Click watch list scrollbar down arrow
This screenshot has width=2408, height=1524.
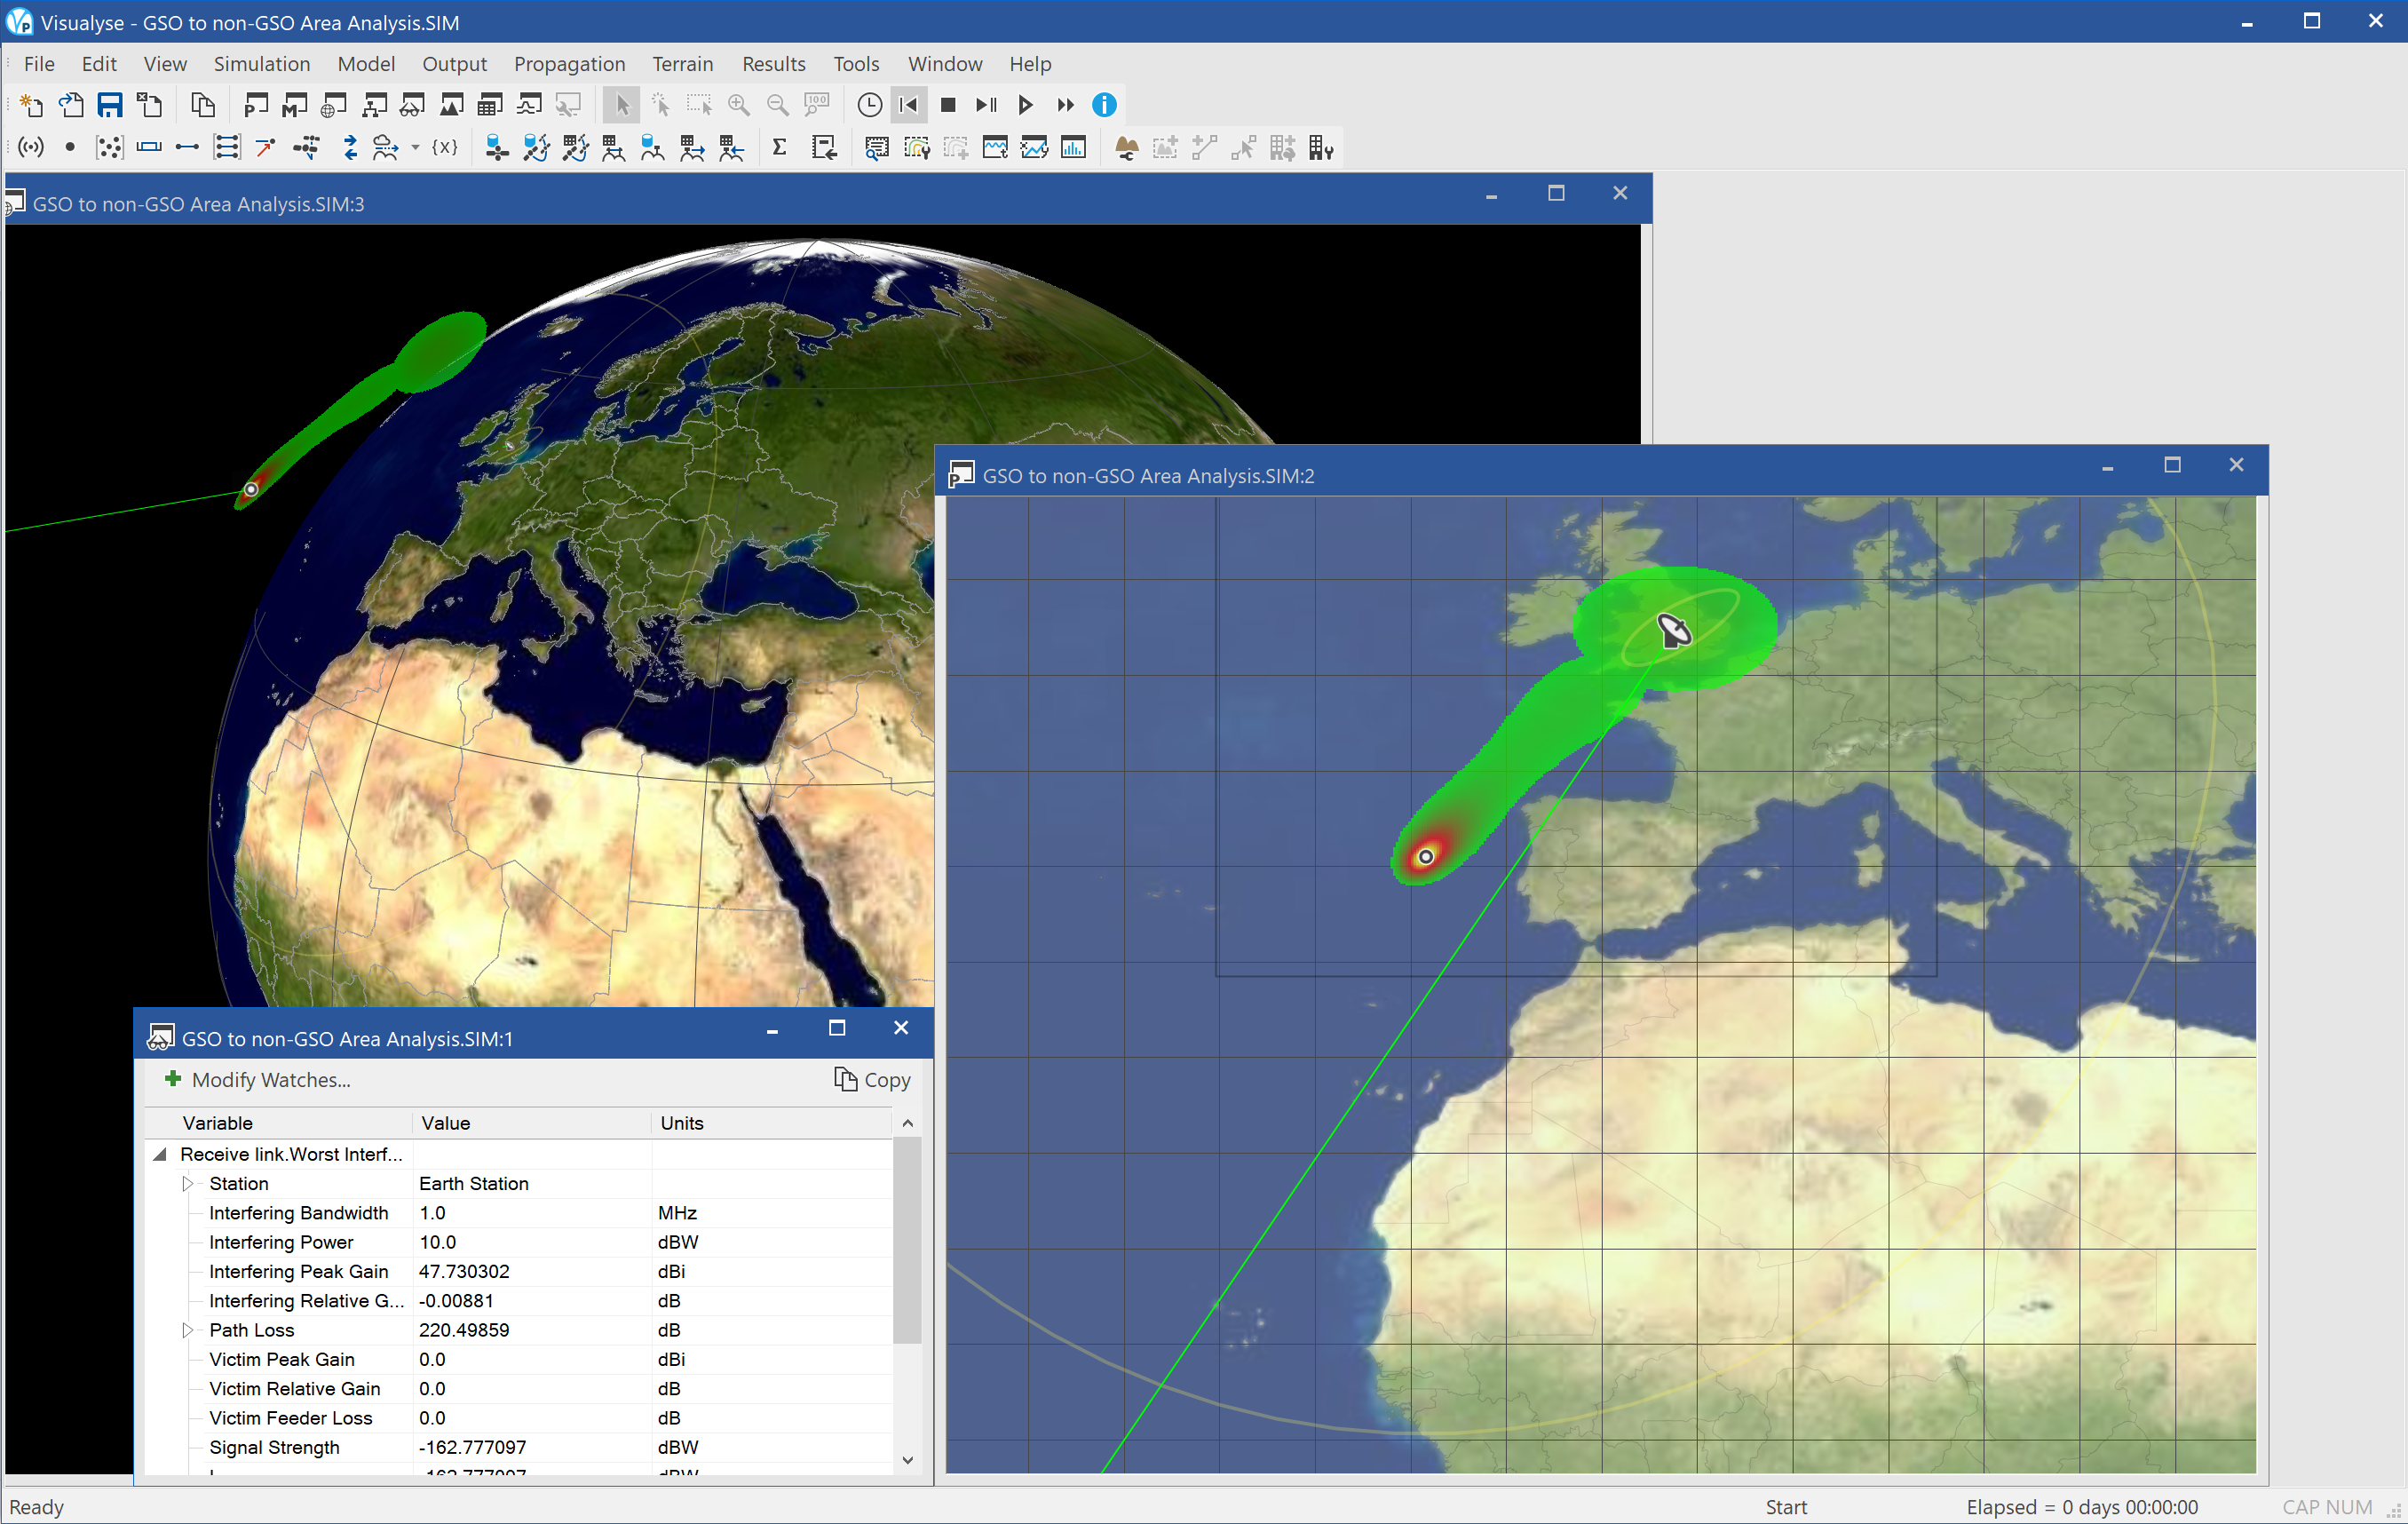[907, 1461]
